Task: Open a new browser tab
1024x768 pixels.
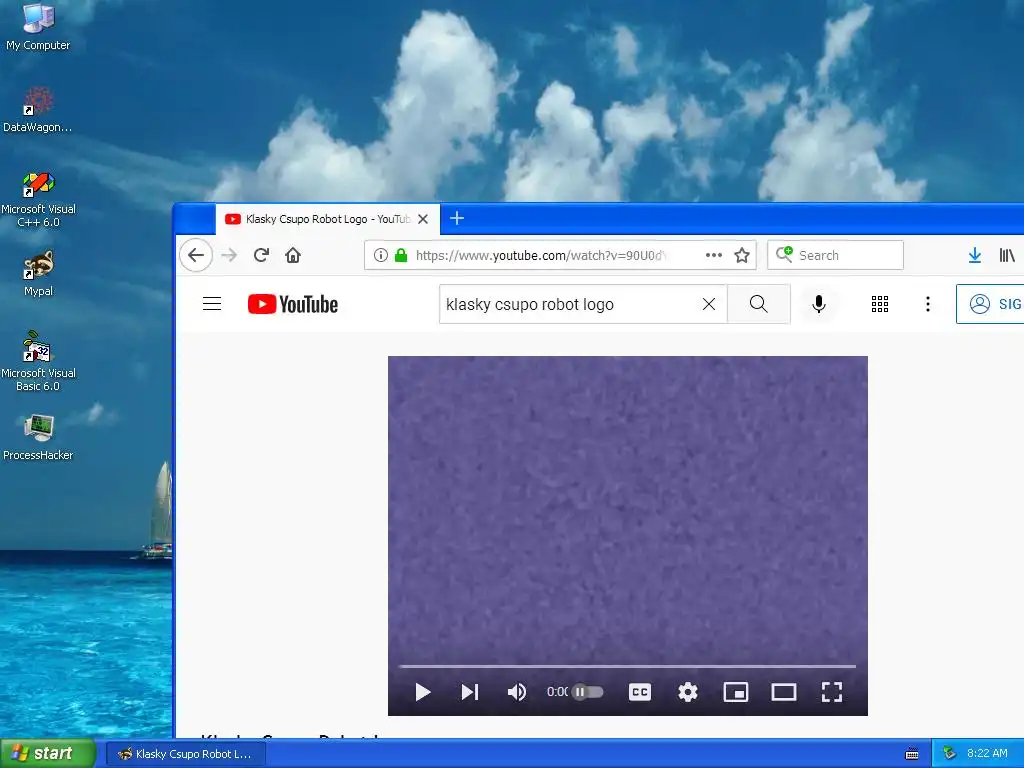Action: [x=457, y=218]
